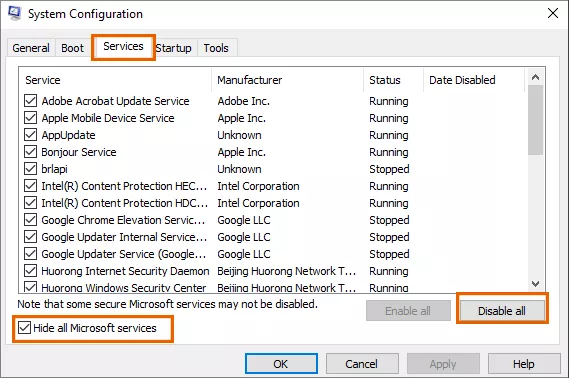
Task: Uncheck Intel(R) Content Protection HDC checkbox
Action: coord(30,203)
